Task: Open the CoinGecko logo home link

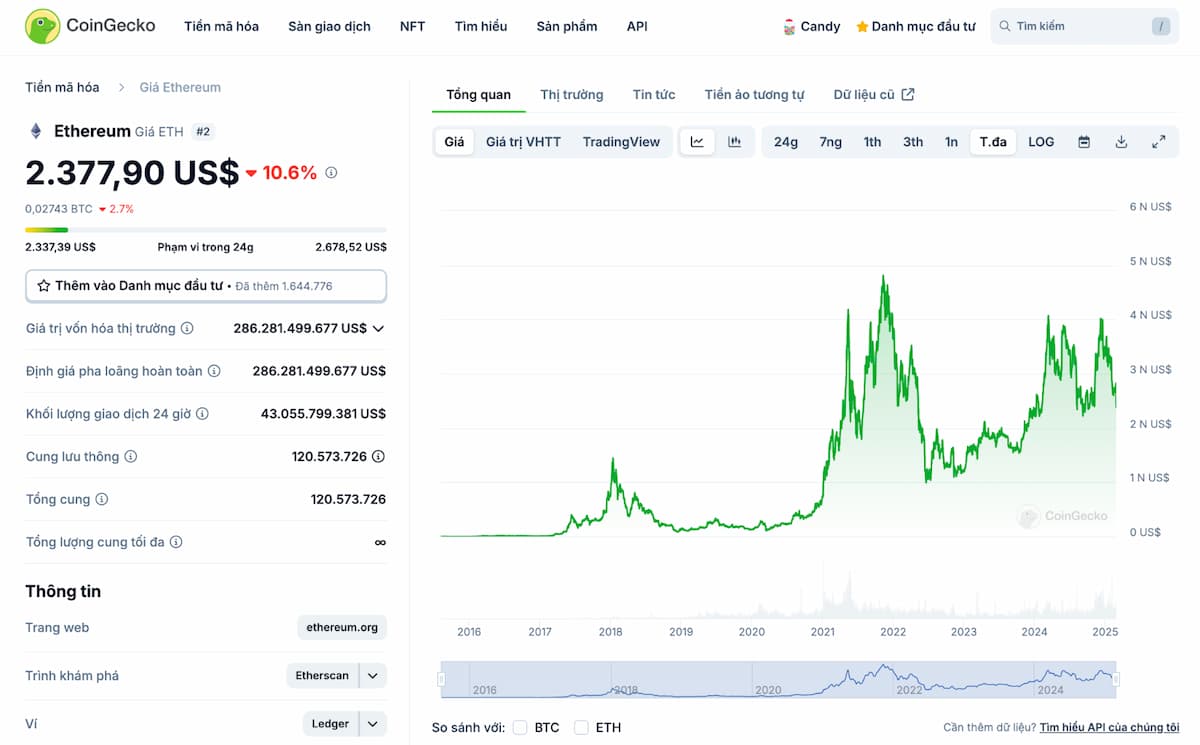Action: (90, 26)
